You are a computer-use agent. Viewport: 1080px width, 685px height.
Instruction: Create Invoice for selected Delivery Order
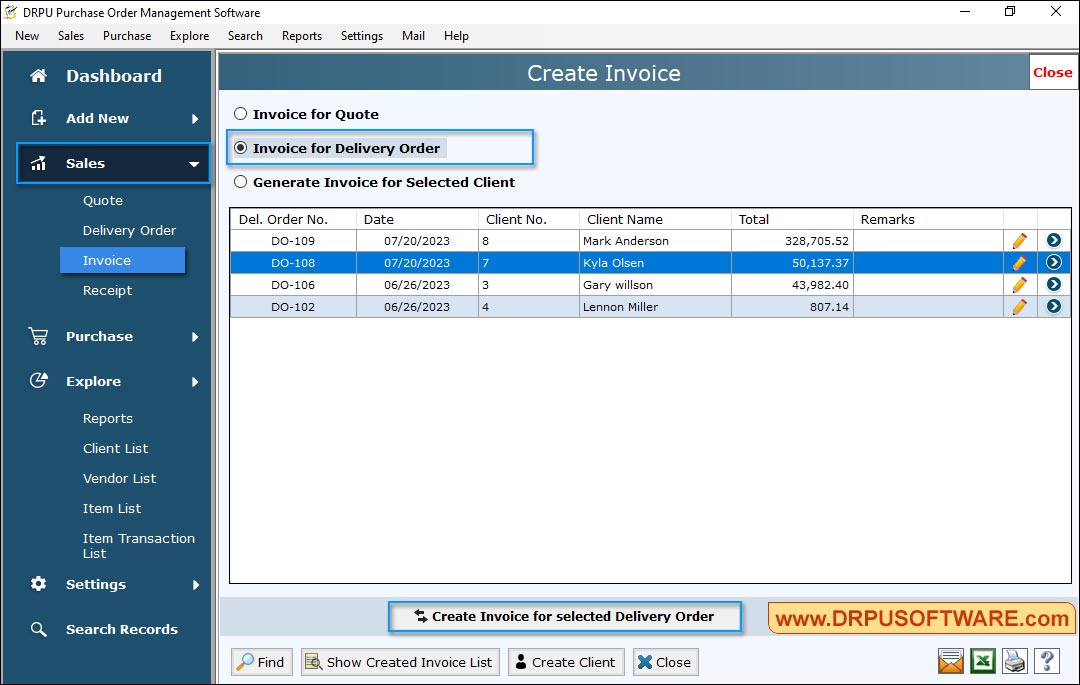click(564, 616)
